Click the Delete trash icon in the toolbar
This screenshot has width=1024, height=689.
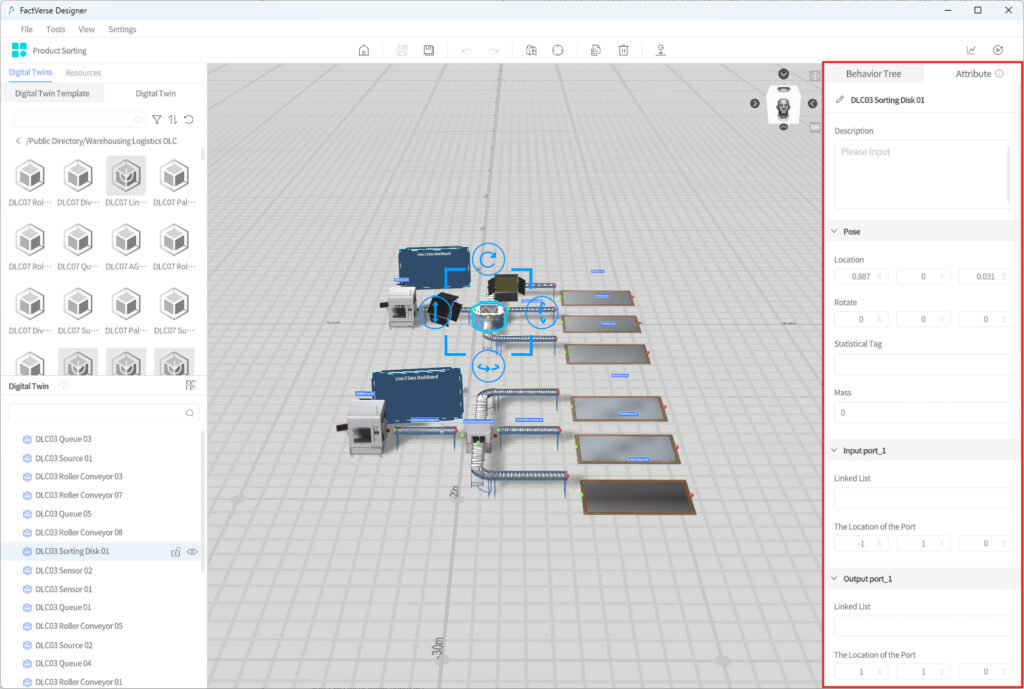[624, 50]
